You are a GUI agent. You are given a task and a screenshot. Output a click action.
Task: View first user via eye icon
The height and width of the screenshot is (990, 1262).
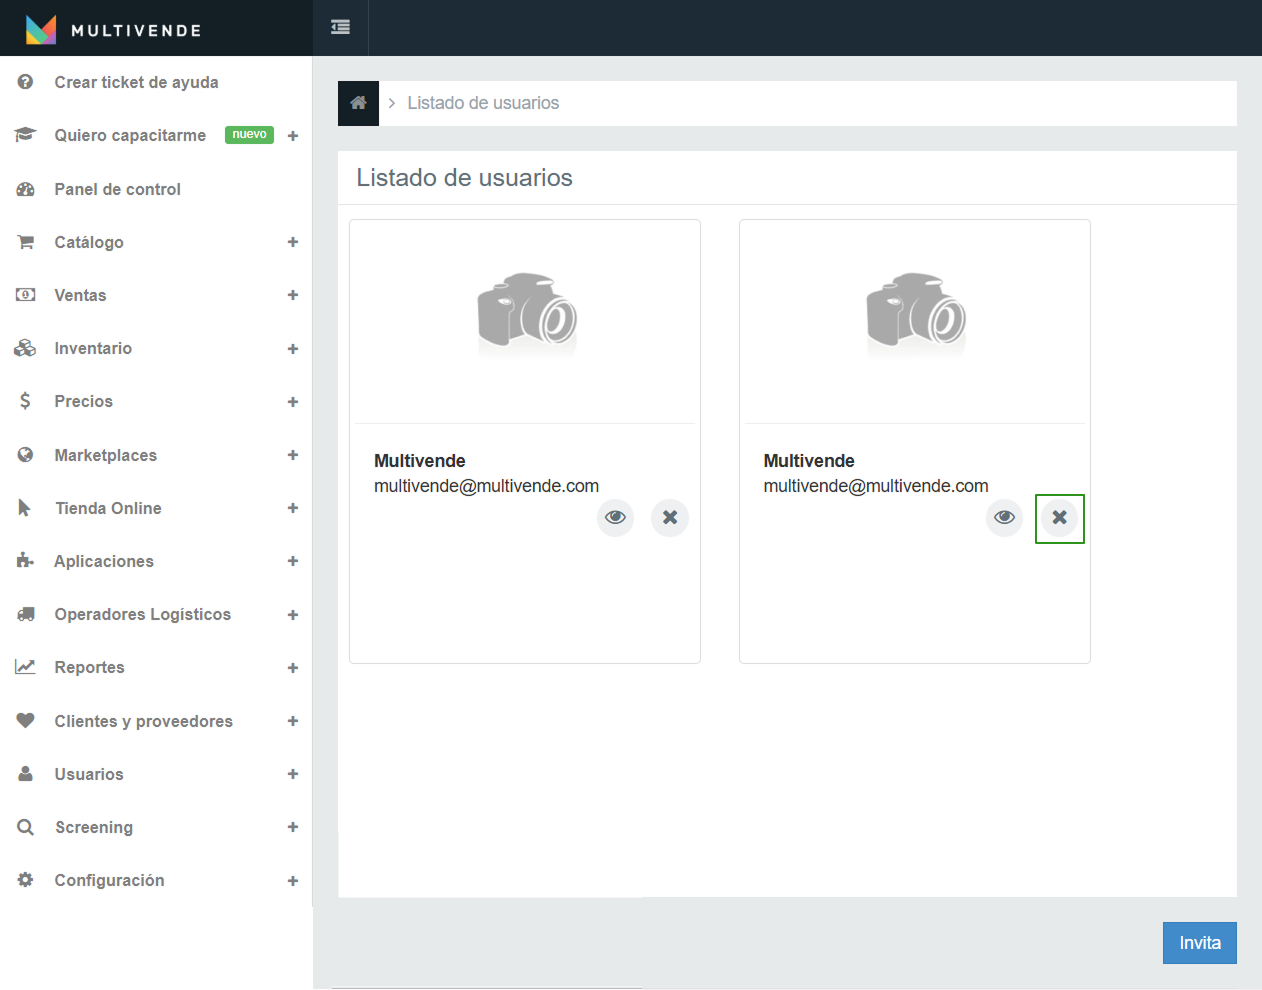coord(616,518)
